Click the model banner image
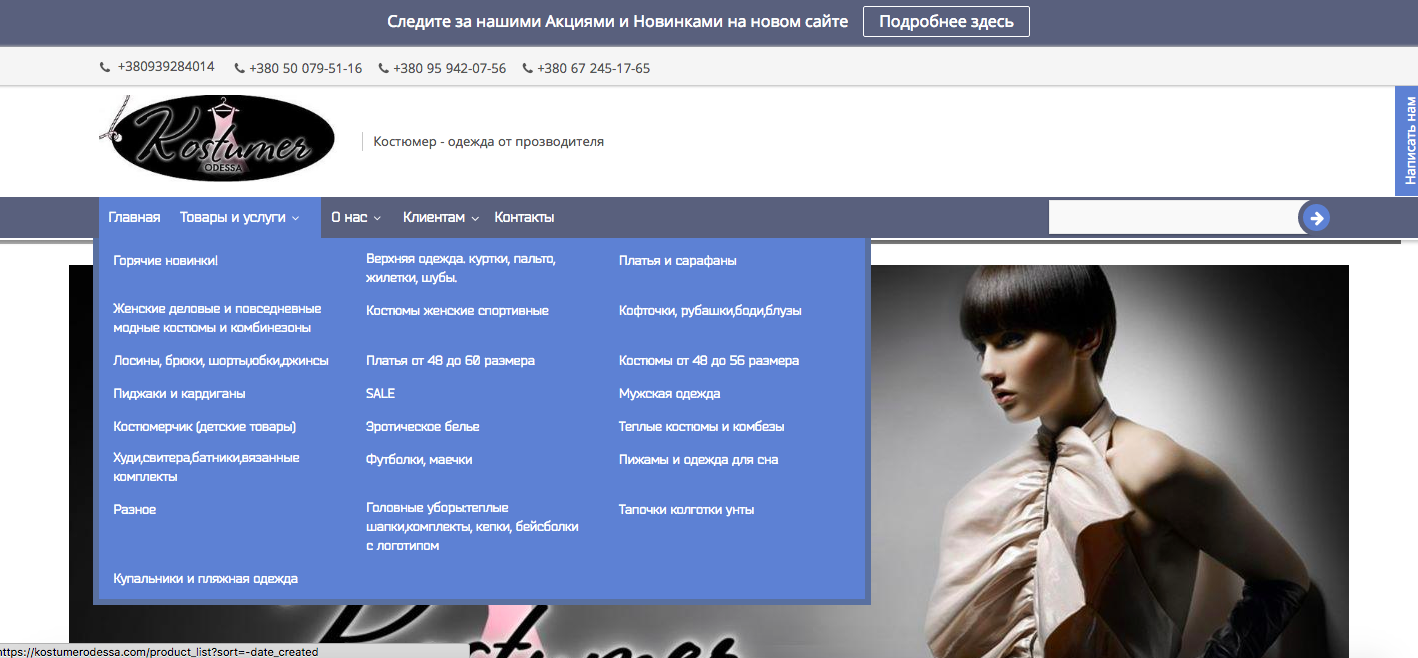Viewport: 1418px width, 658px height. (x=1100, y=450)
